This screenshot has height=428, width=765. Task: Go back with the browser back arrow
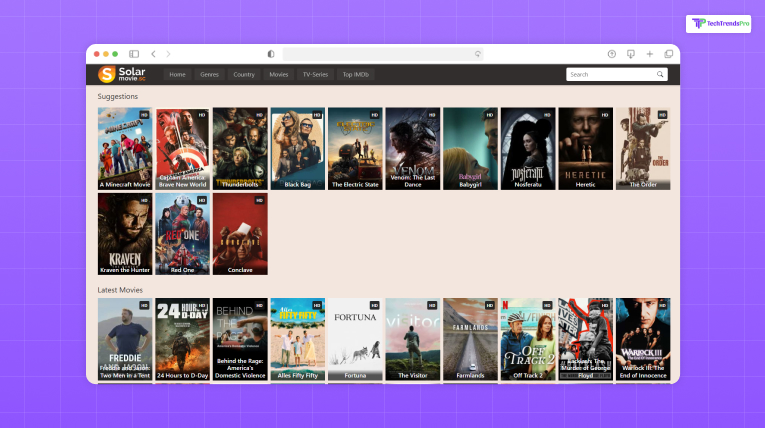153,54
